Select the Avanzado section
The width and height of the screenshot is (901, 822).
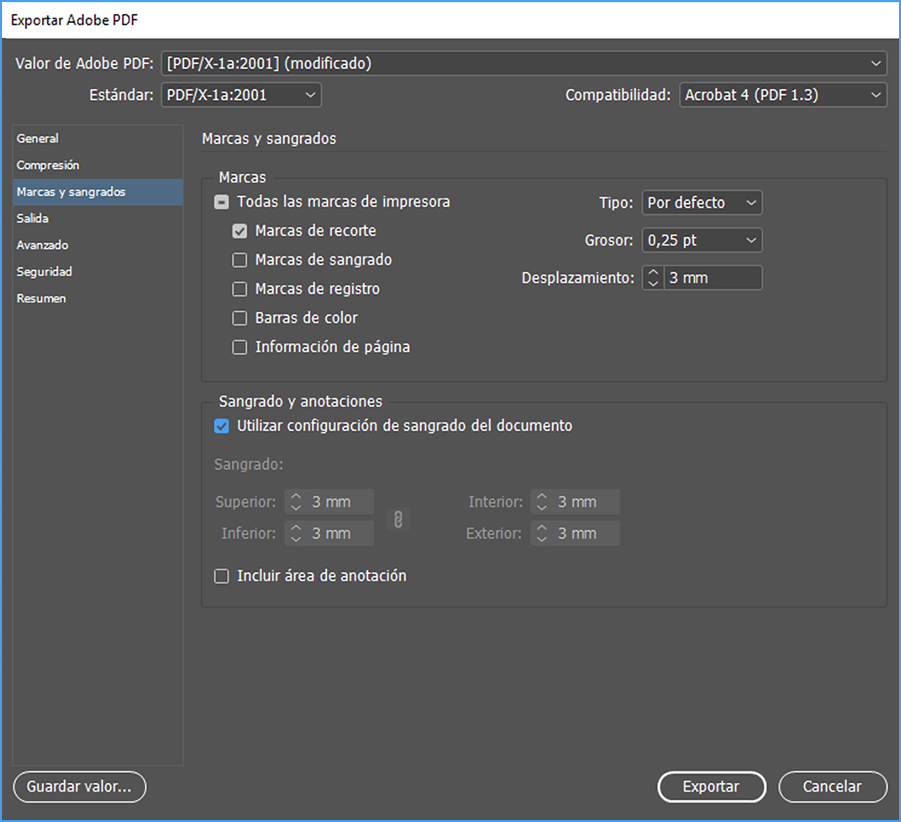(x=98, y=245)
